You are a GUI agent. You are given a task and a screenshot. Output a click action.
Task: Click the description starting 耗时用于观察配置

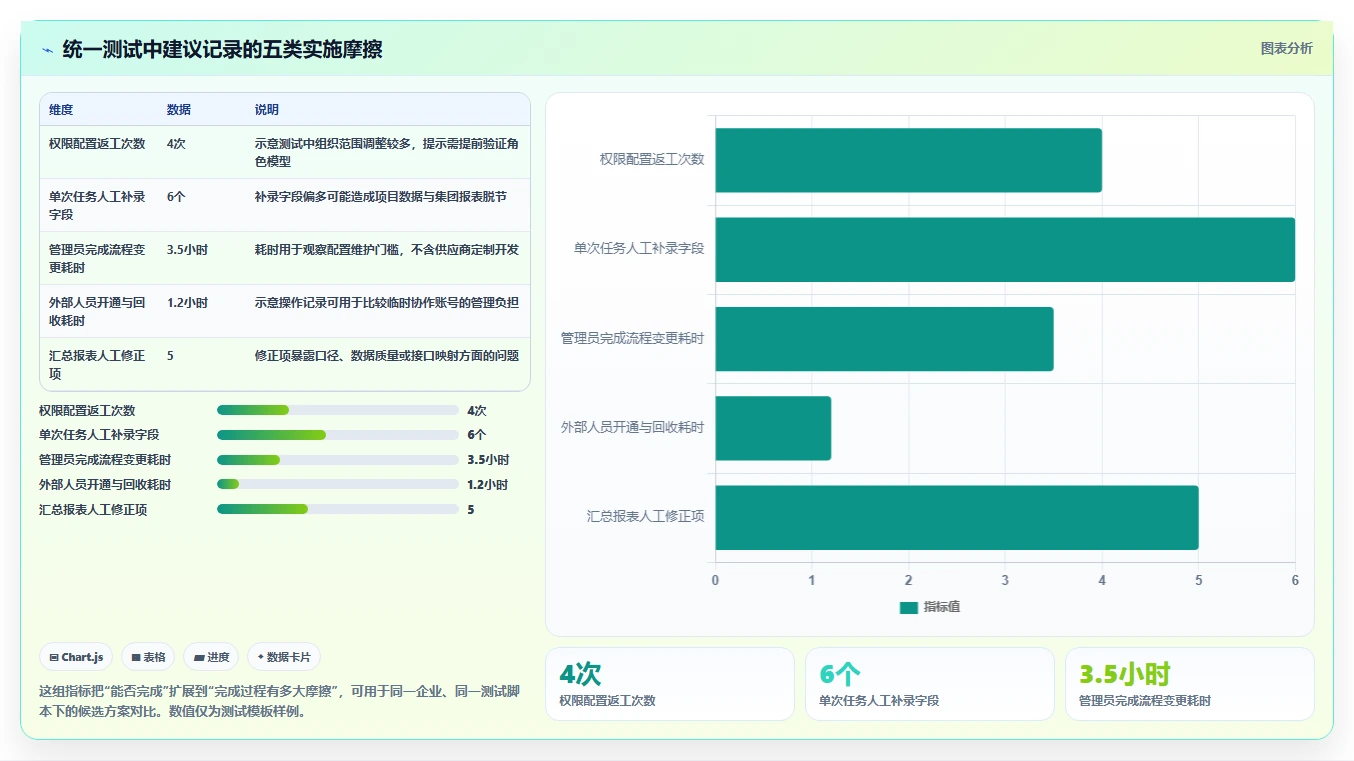(x=387, y=250)
